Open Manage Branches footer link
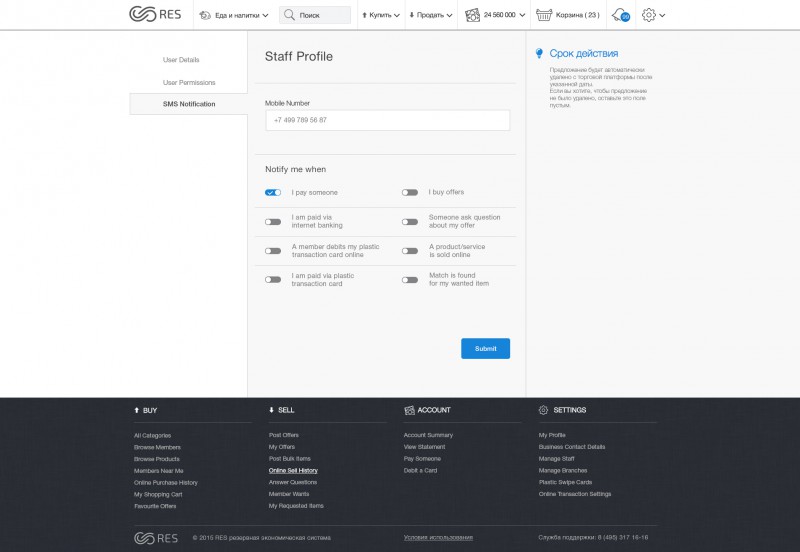Viewport: 800px width, 552px height. point(563,470)
